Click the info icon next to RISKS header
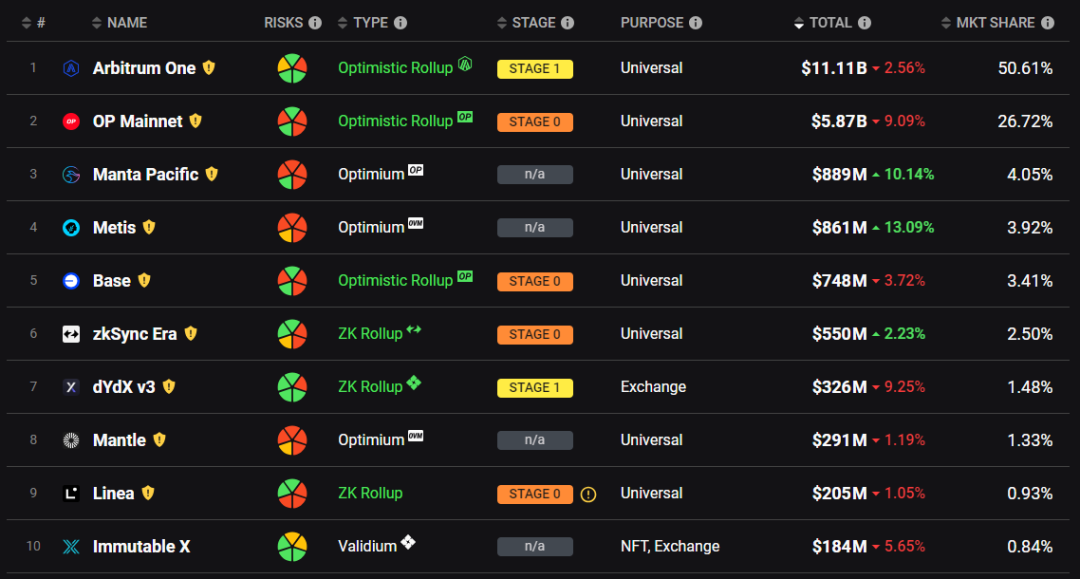1080x579 pixels. pyautogui.click(x=315, y=23)
